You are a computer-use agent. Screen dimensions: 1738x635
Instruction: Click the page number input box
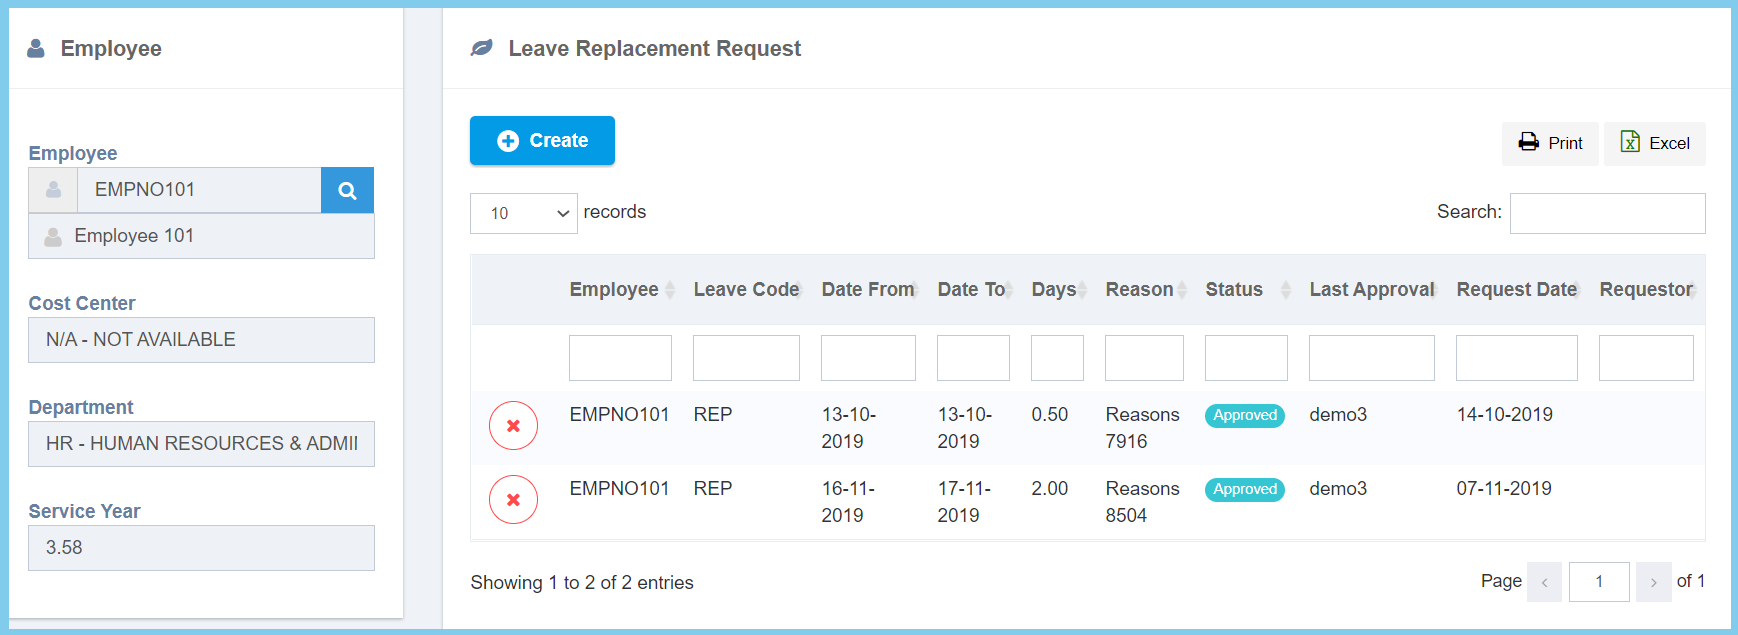[1599, 582]
